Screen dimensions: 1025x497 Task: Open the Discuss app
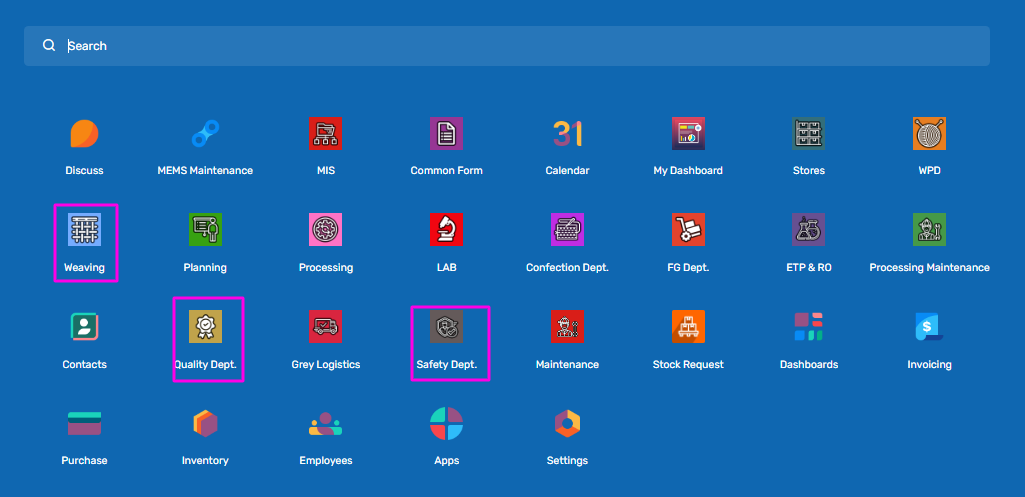pyautogui.click(x=84, y=134)
